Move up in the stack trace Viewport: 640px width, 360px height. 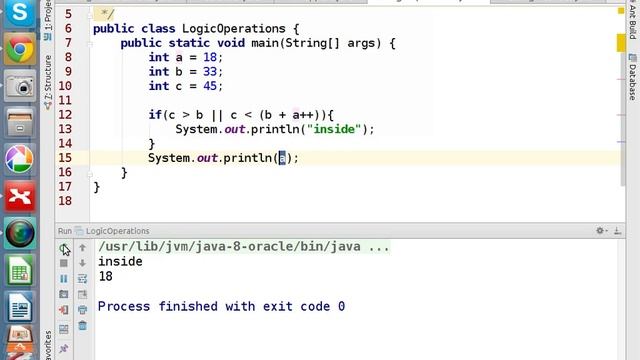tap(82, 247)
